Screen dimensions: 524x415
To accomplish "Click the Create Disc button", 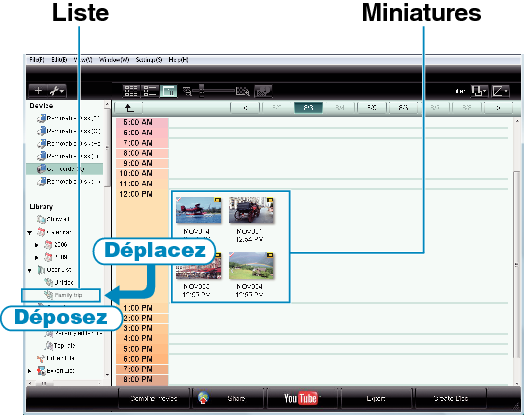I will [x=450, y=398].
